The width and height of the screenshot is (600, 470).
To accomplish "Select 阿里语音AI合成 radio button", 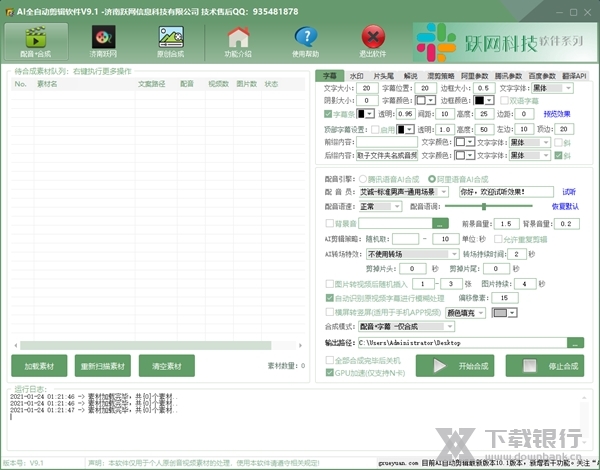I will coord(432,179).
